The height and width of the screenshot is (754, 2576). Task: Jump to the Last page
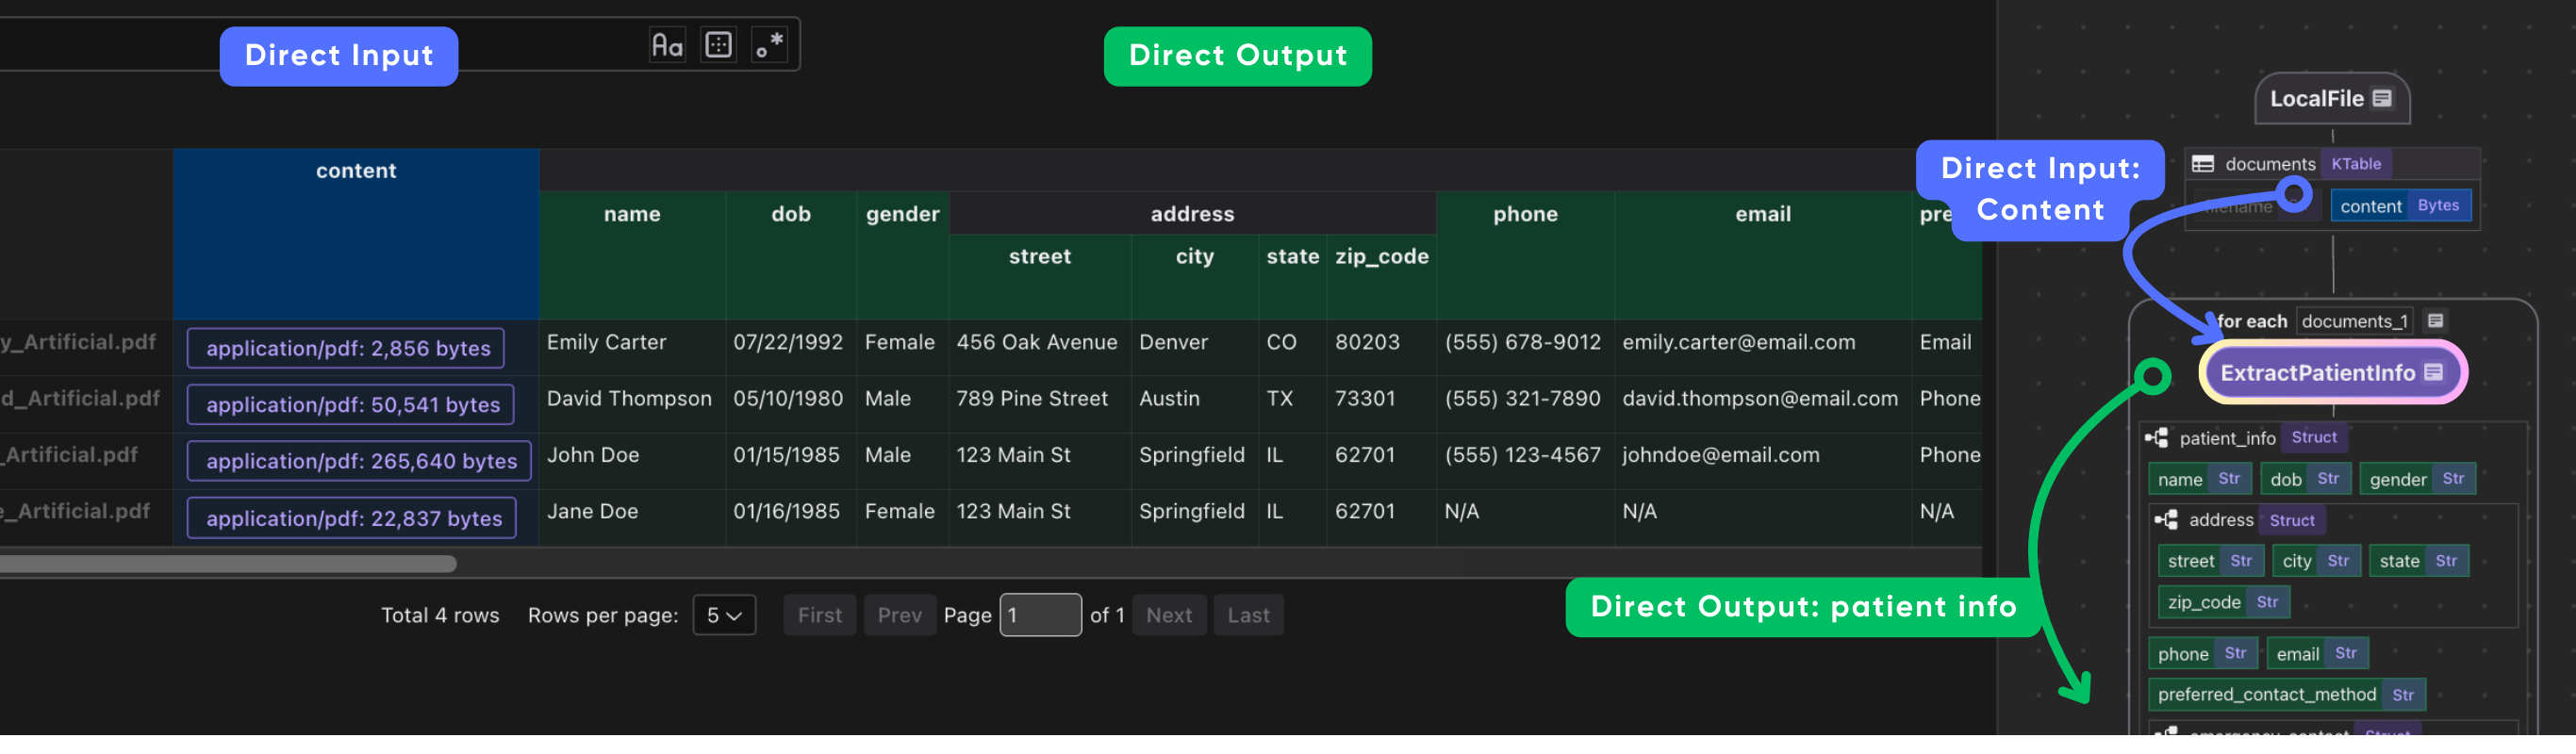click(x=1248, y=615)
